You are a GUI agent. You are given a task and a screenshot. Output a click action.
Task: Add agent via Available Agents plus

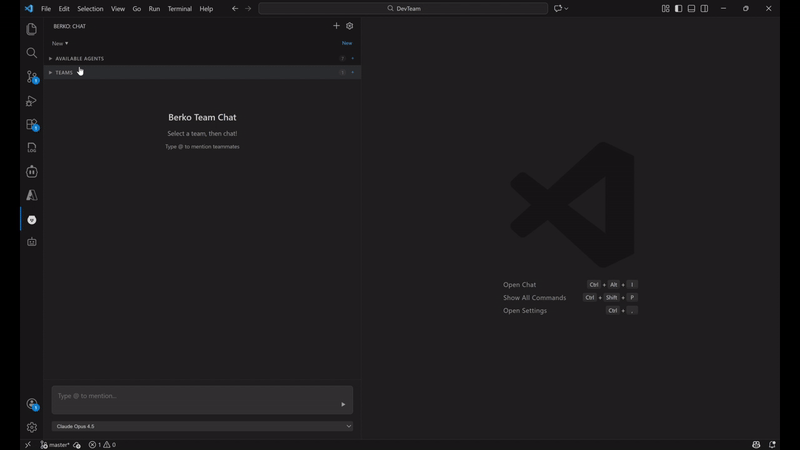coord(353,58)
